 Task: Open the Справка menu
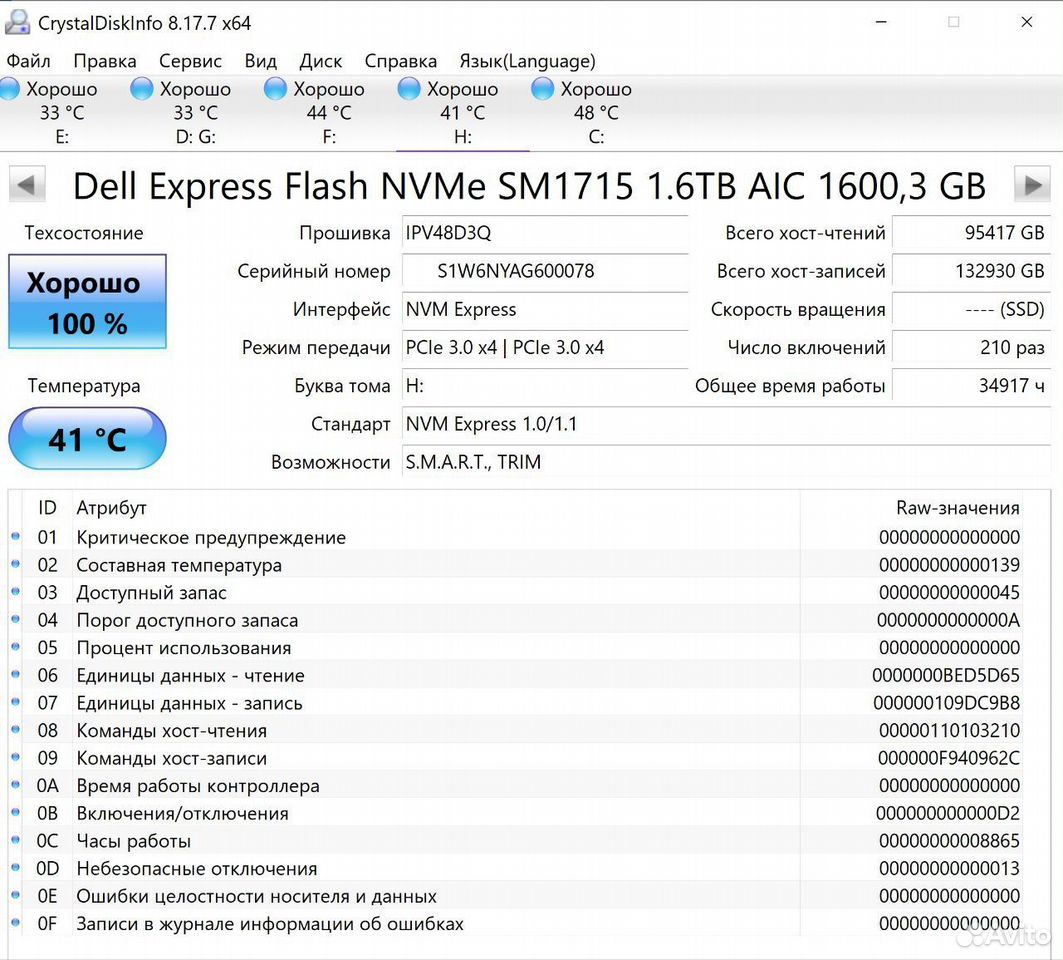[x=401, y=61]
